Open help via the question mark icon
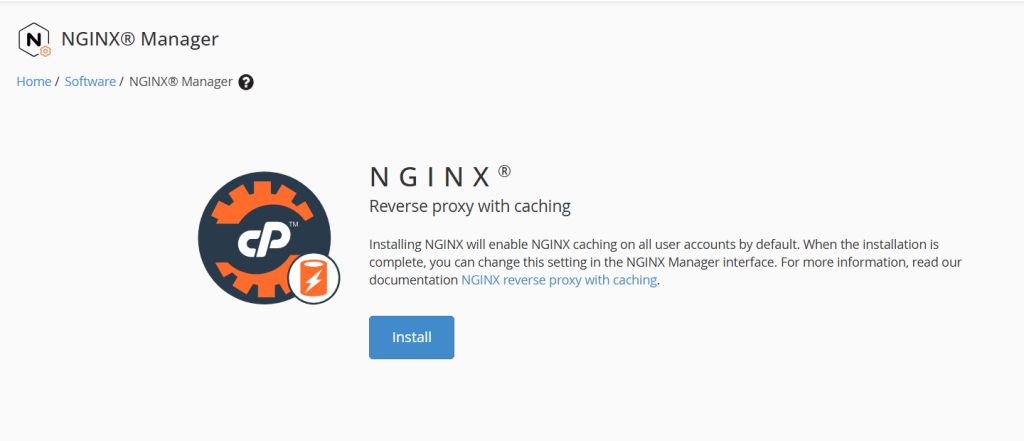The height and width of the screenshot is (441, 1024). (246, 82)
